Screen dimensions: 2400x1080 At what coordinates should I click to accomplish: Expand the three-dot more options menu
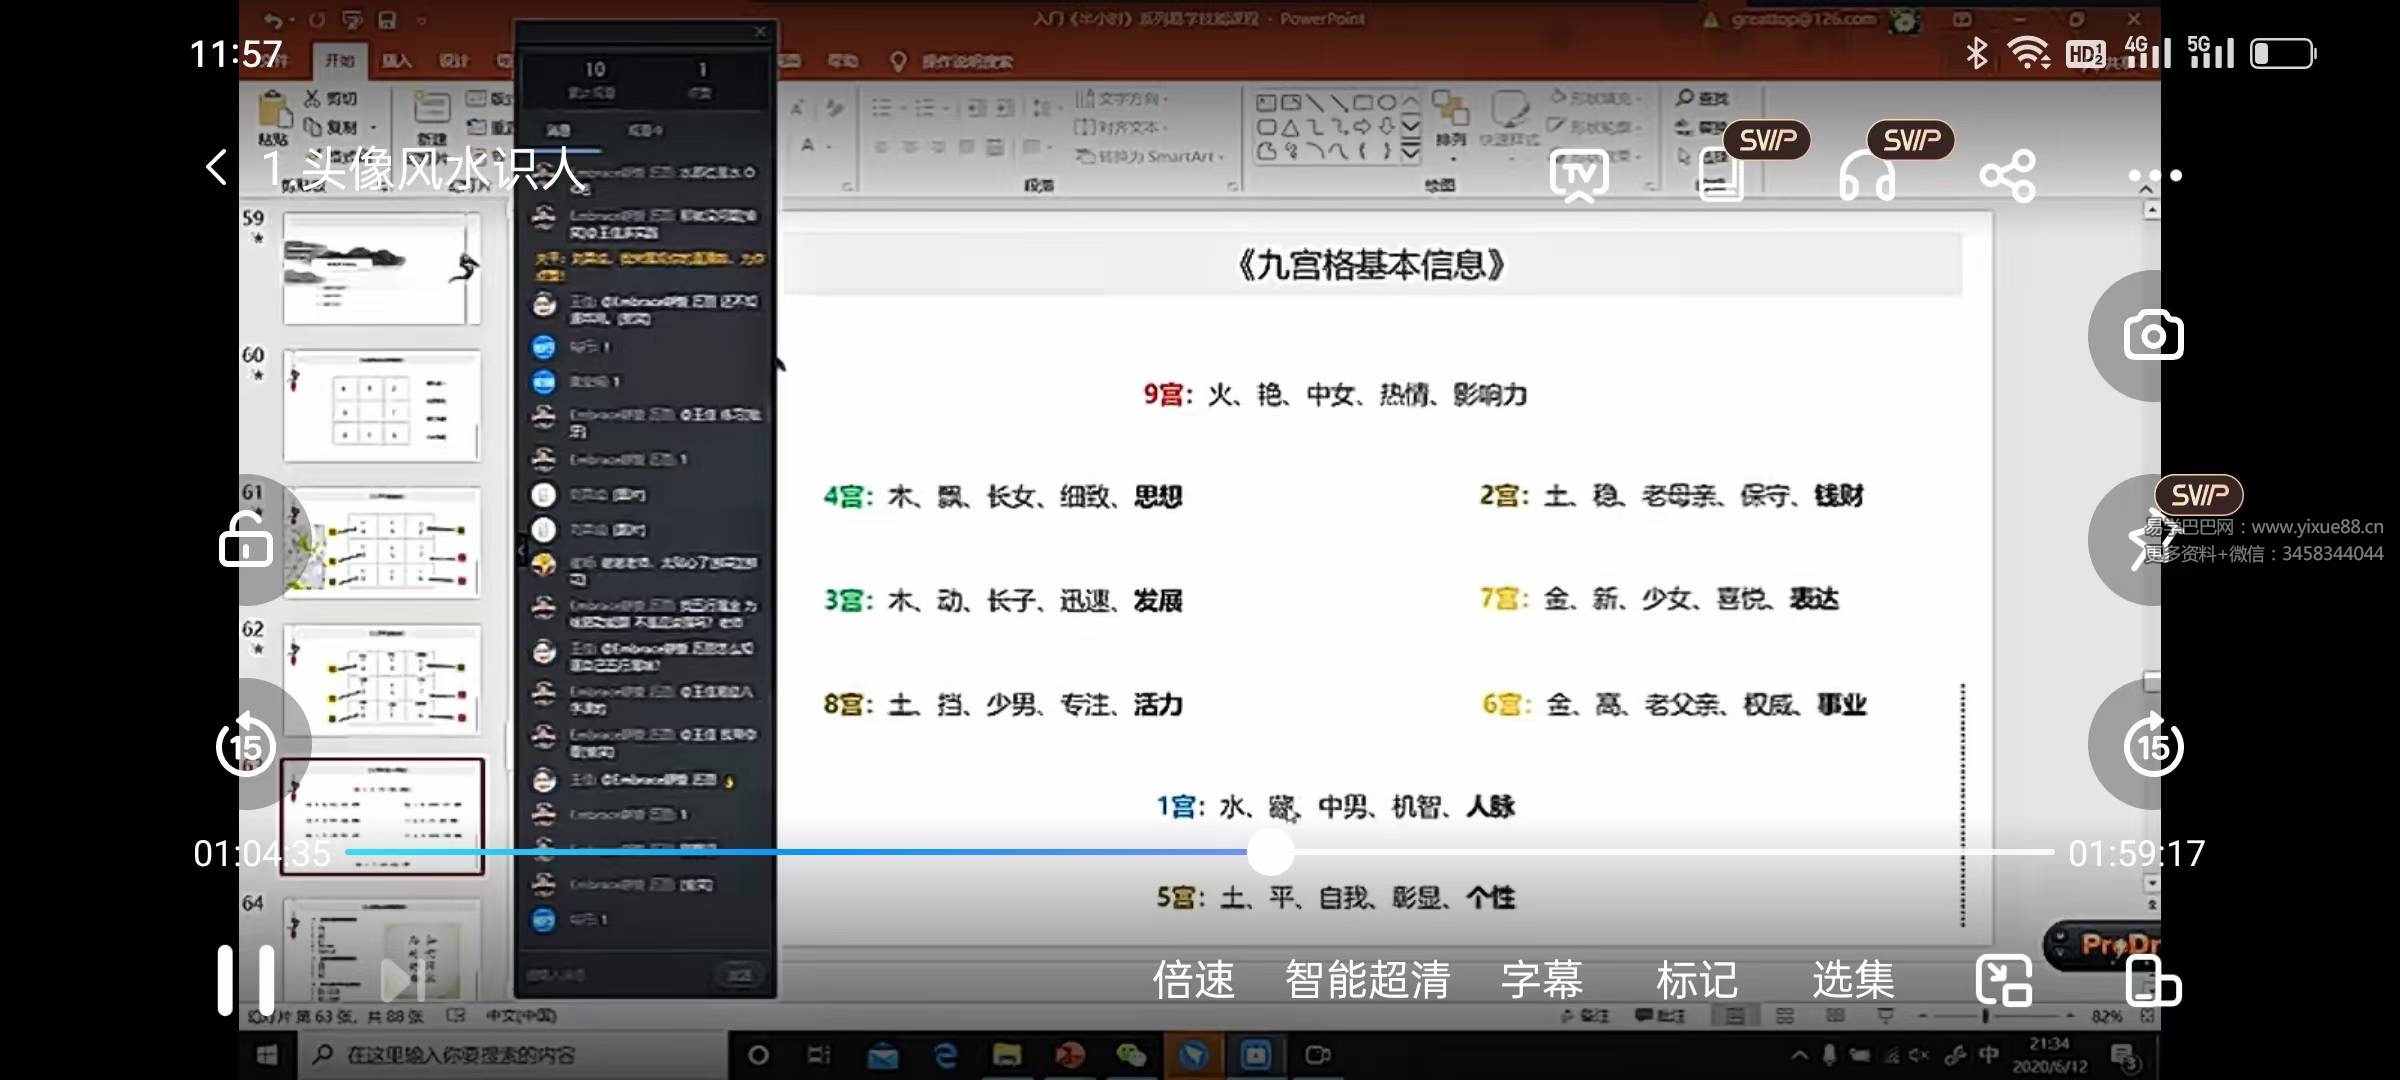[x=2153, y=173]
